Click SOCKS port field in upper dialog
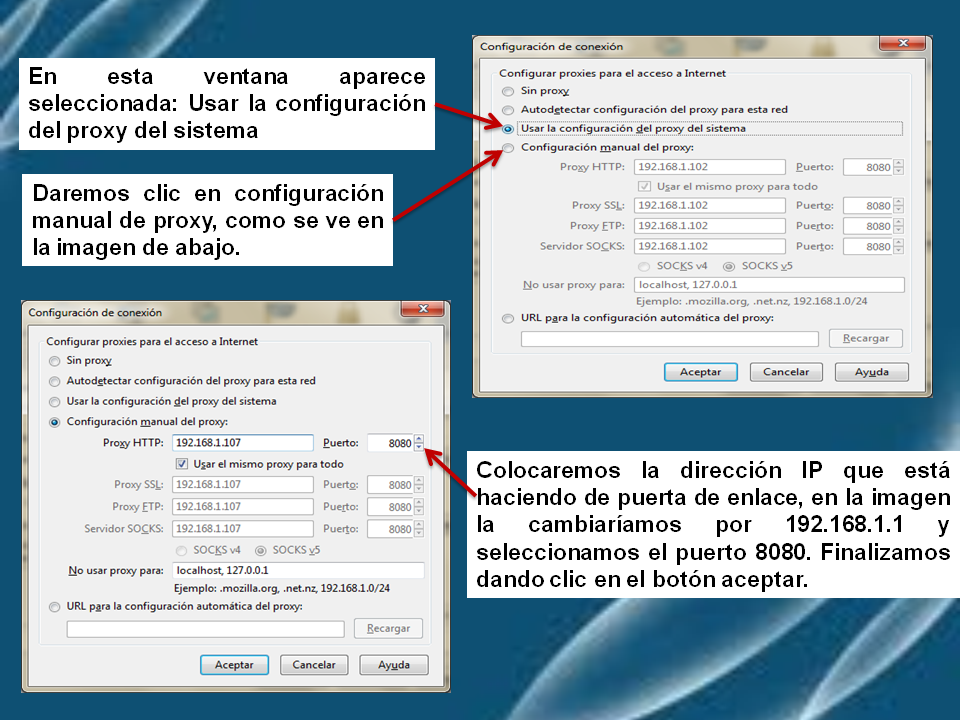960x720 pixels. (x=868, y=246)
